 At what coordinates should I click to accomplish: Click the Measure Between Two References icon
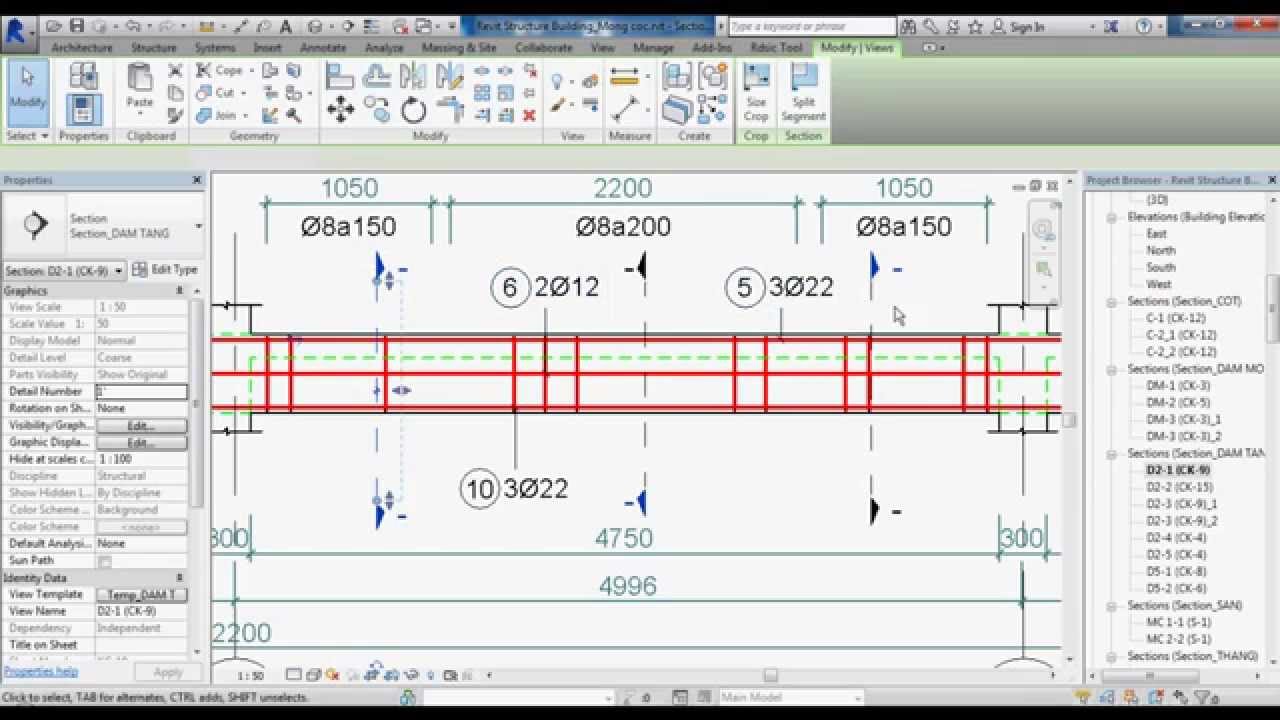624,76
